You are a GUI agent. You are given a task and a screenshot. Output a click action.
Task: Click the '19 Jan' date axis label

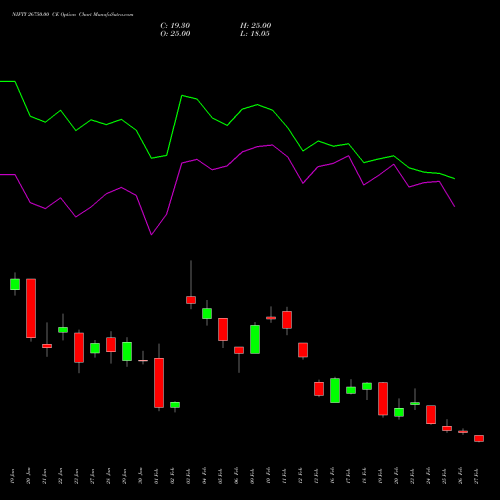[12, 477]
